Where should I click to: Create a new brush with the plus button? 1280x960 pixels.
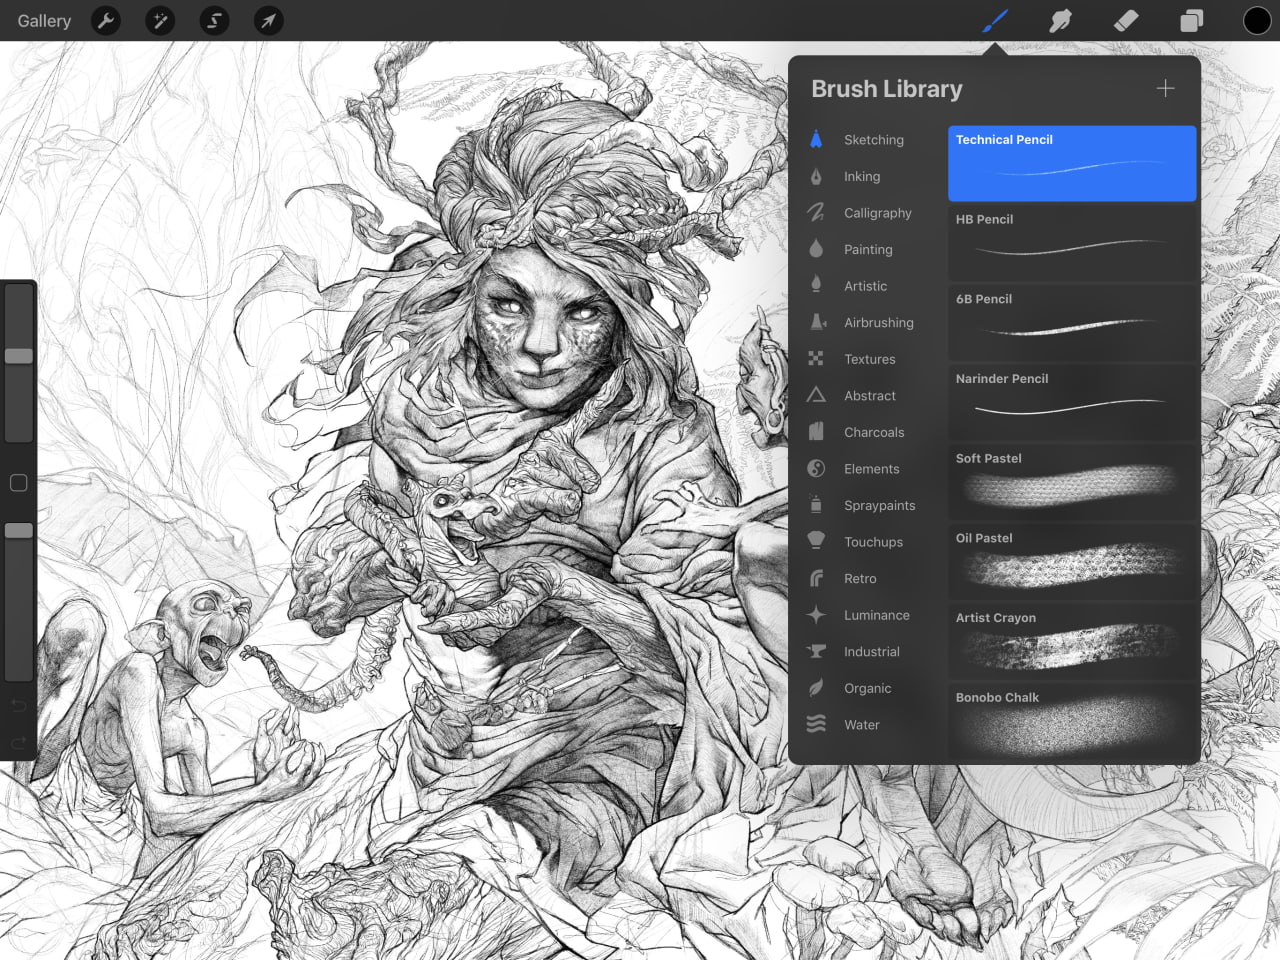click(1165, 88)
